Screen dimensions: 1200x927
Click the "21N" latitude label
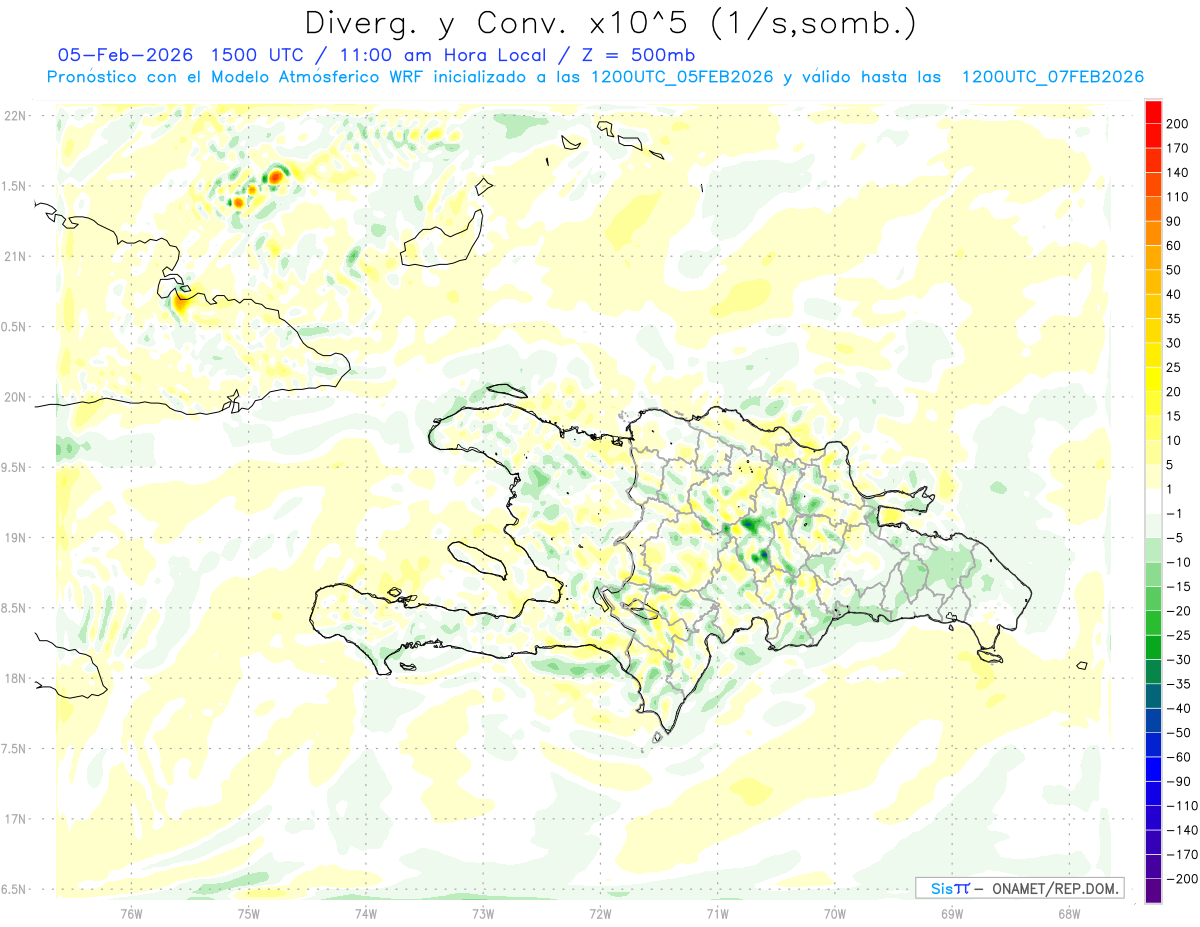15,256
